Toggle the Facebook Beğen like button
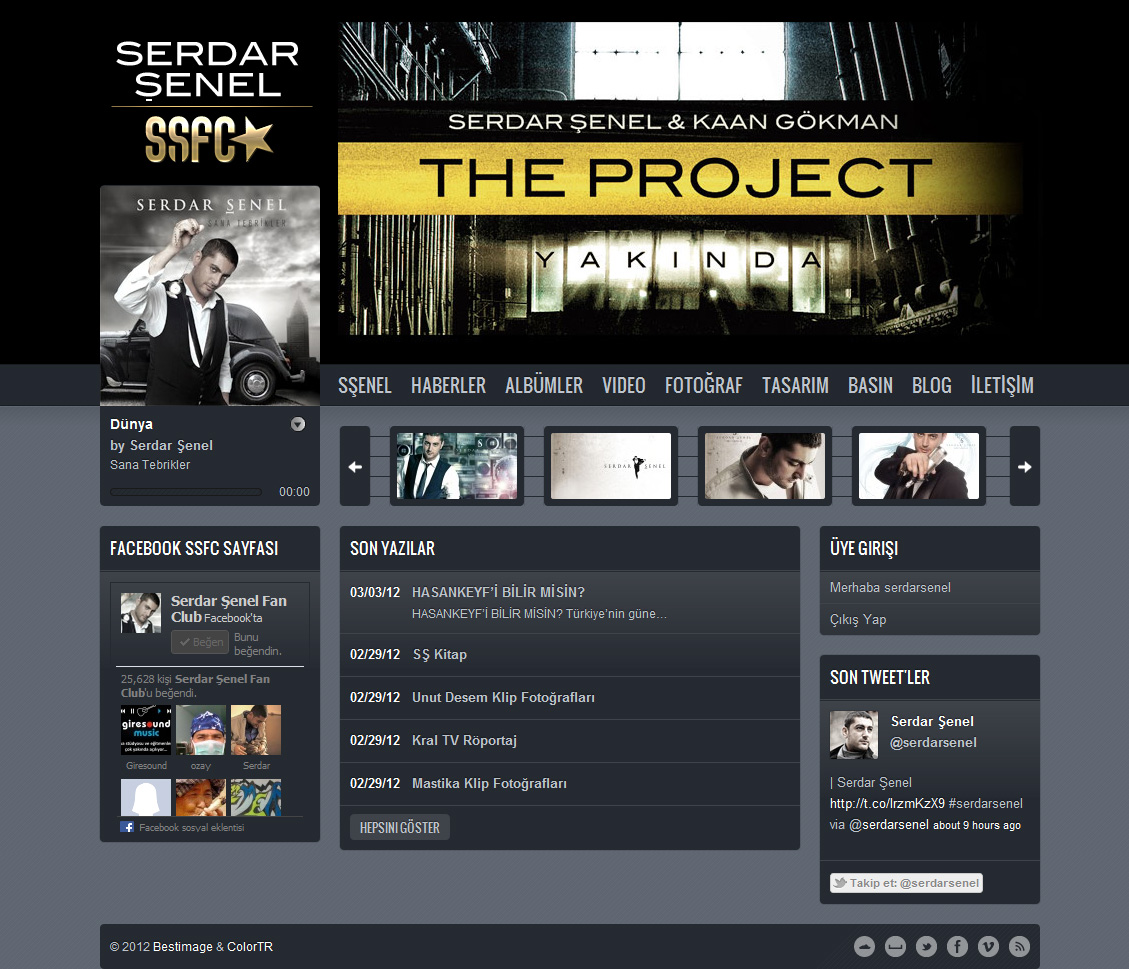This screenshot has width=1129, height=969. click(x=200, y=642)
